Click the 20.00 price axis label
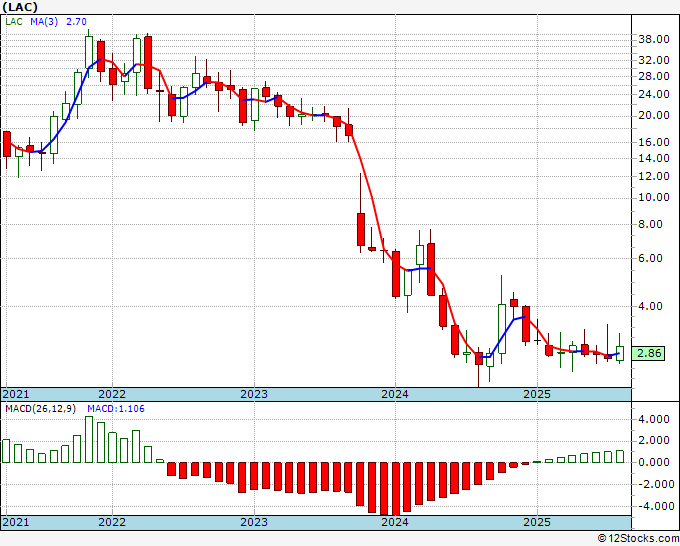This screenshot has height=546, width=680. [654, 115]
